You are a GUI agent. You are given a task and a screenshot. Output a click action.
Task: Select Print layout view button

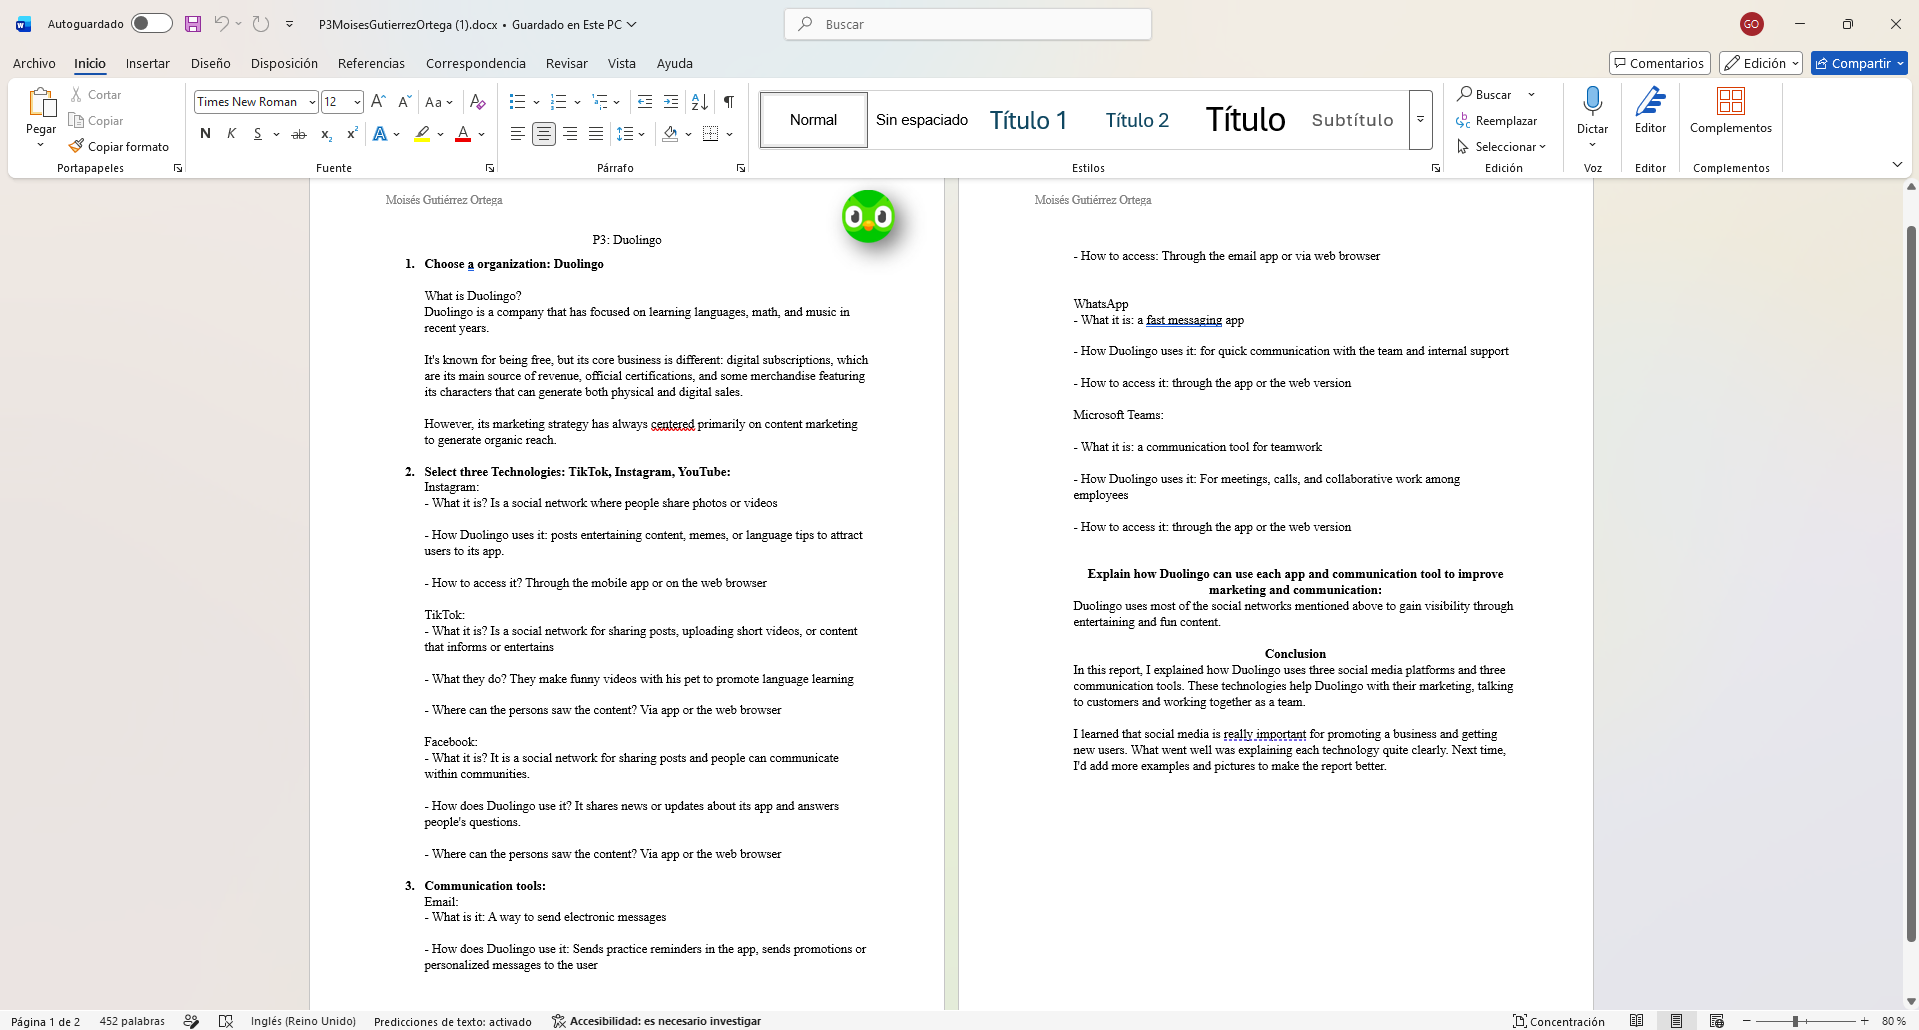point(1676,1021)
